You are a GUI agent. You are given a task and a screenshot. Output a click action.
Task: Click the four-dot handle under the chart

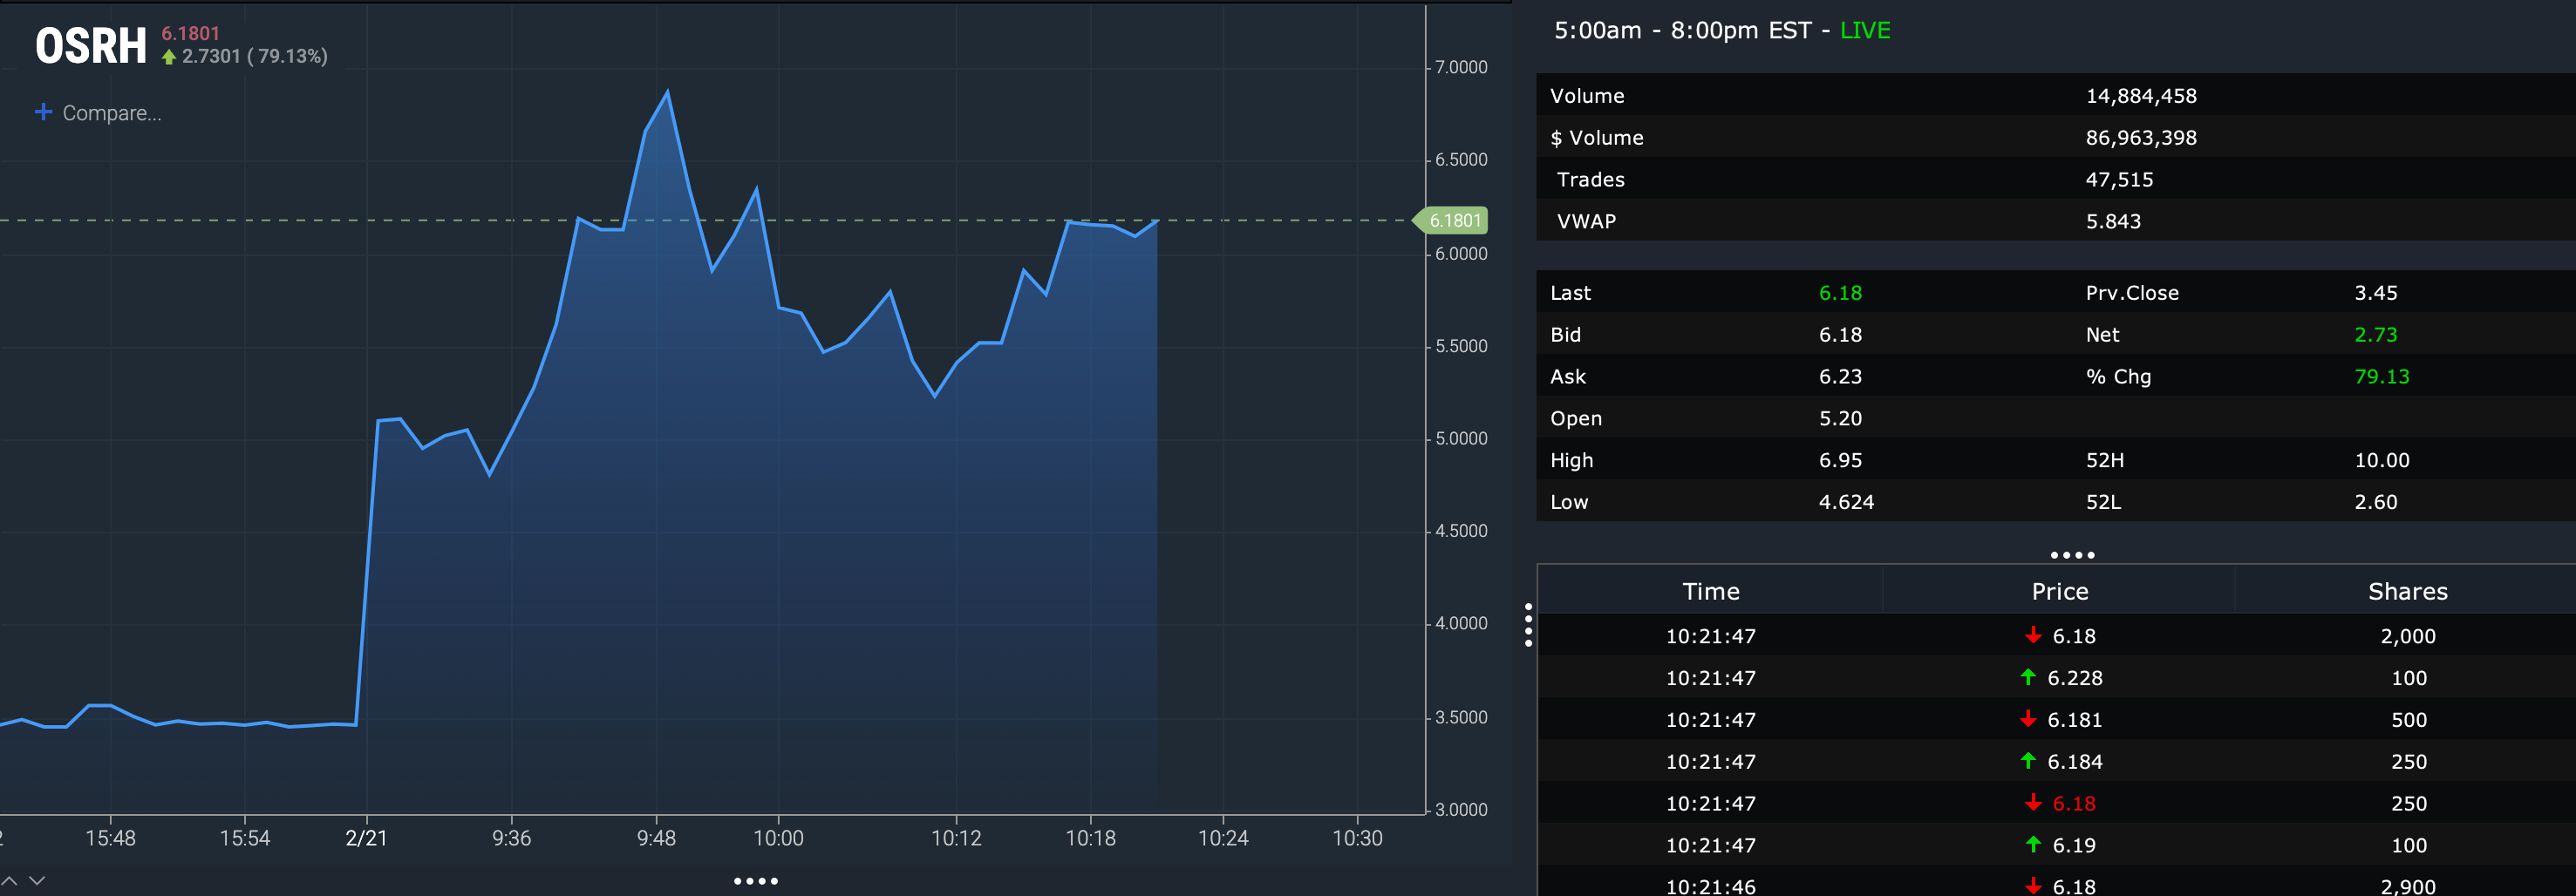(755, 881)
